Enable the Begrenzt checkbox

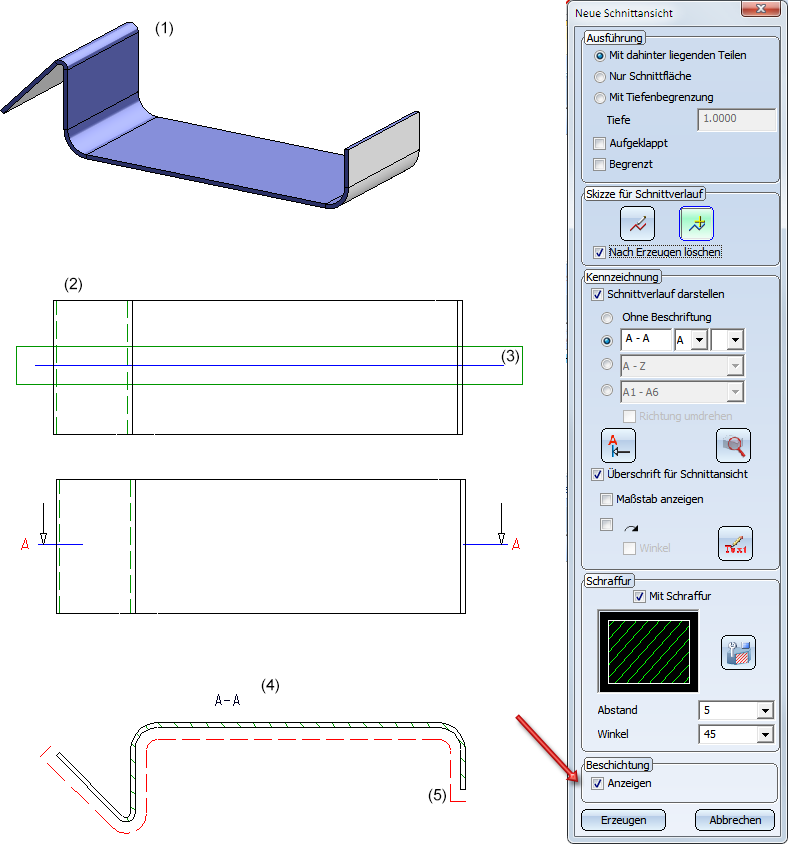pos(599,164)
